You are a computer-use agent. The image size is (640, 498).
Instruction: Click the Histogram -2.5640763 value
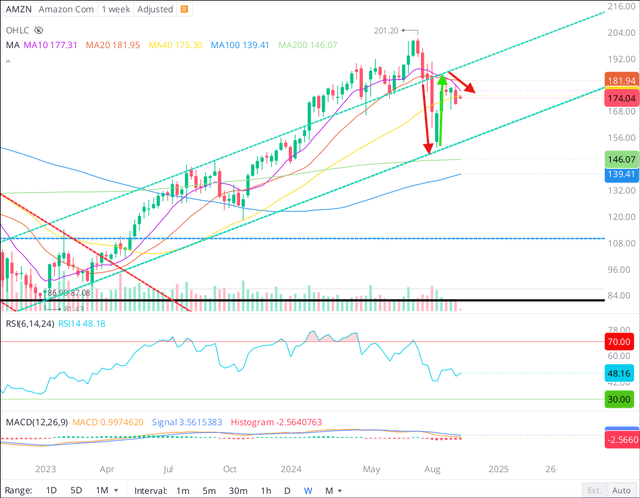276,422
